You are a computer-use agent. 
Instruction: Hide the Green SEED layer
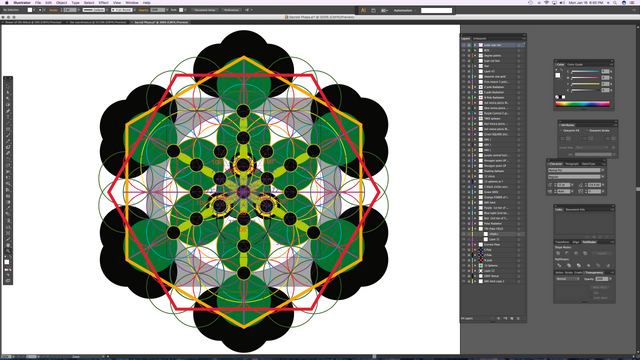point(463,192)
